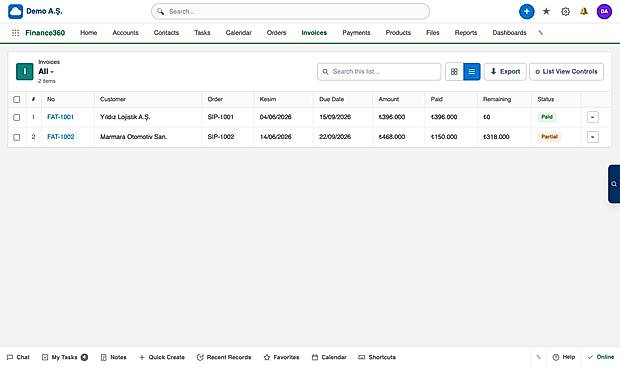Open My Tasks in the utility bar
Image resolution: width=620 pixels, height=368 pixels.
tap(65, 357)
